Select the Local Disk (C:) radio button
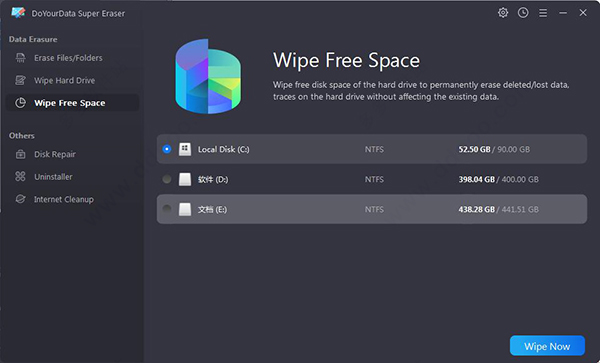This screenshot has width=600, height=363. point(167,149)
